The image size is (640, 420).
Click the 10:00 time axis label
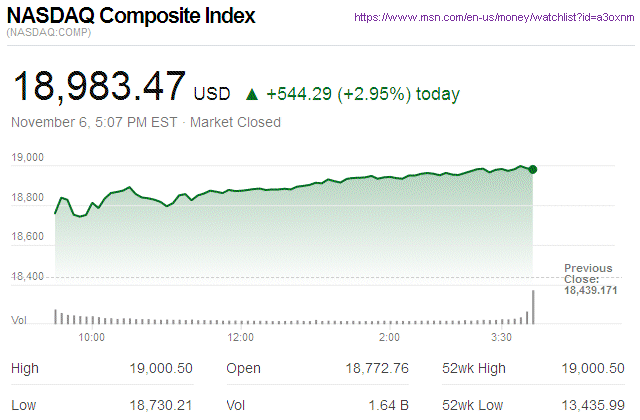click(92, 338)
